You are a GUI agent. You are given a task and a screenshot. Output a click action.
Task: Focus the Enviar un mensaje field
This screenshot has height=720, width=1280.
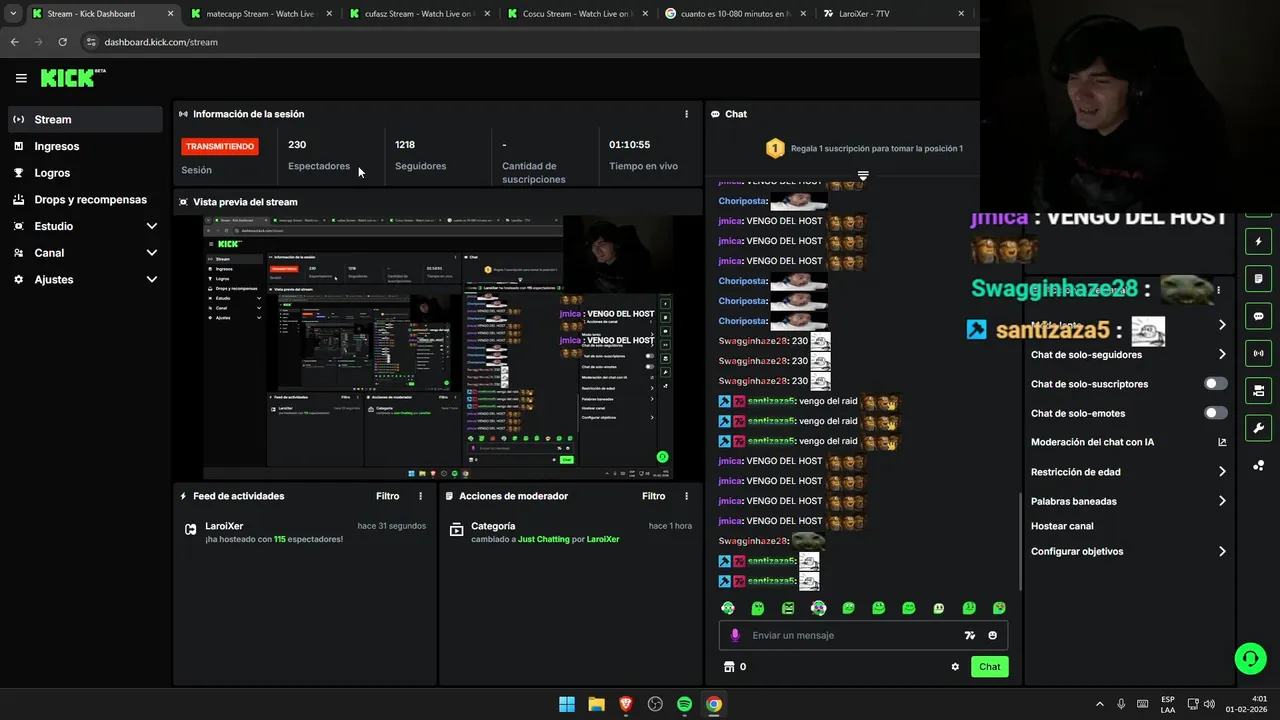(850, 635)
